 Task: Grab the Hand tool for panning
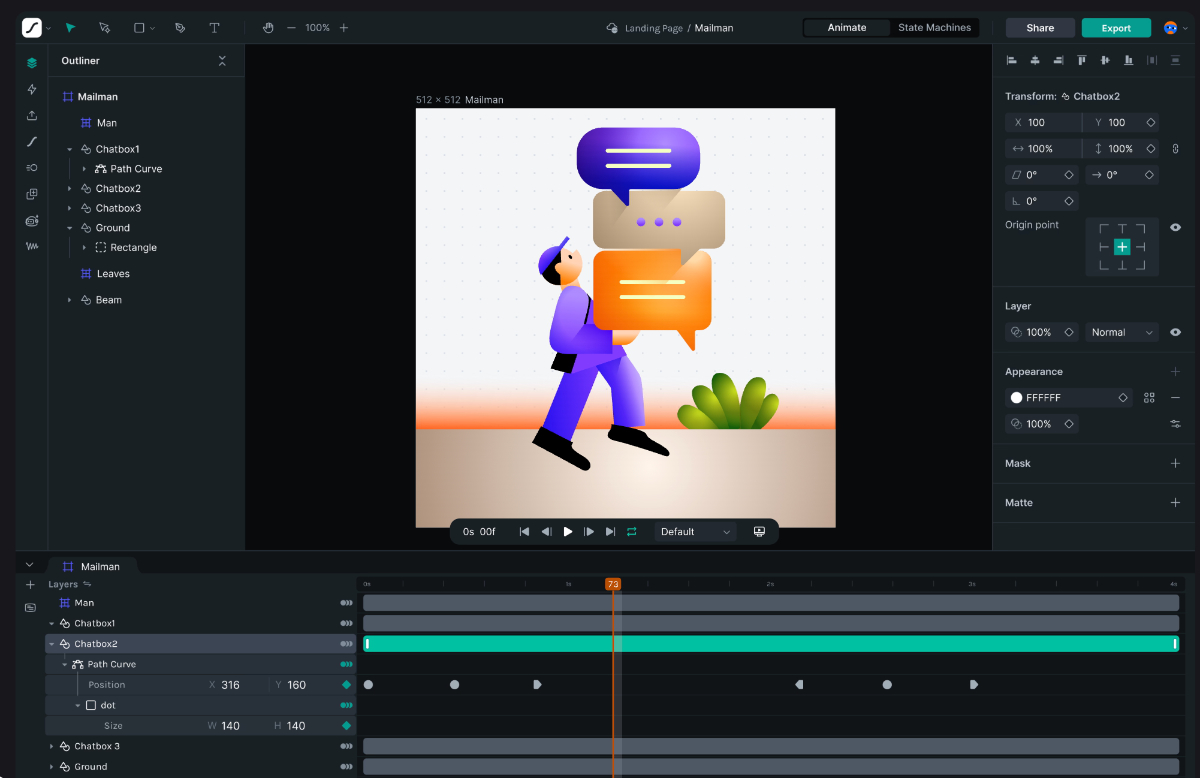[x=268, y=27]
